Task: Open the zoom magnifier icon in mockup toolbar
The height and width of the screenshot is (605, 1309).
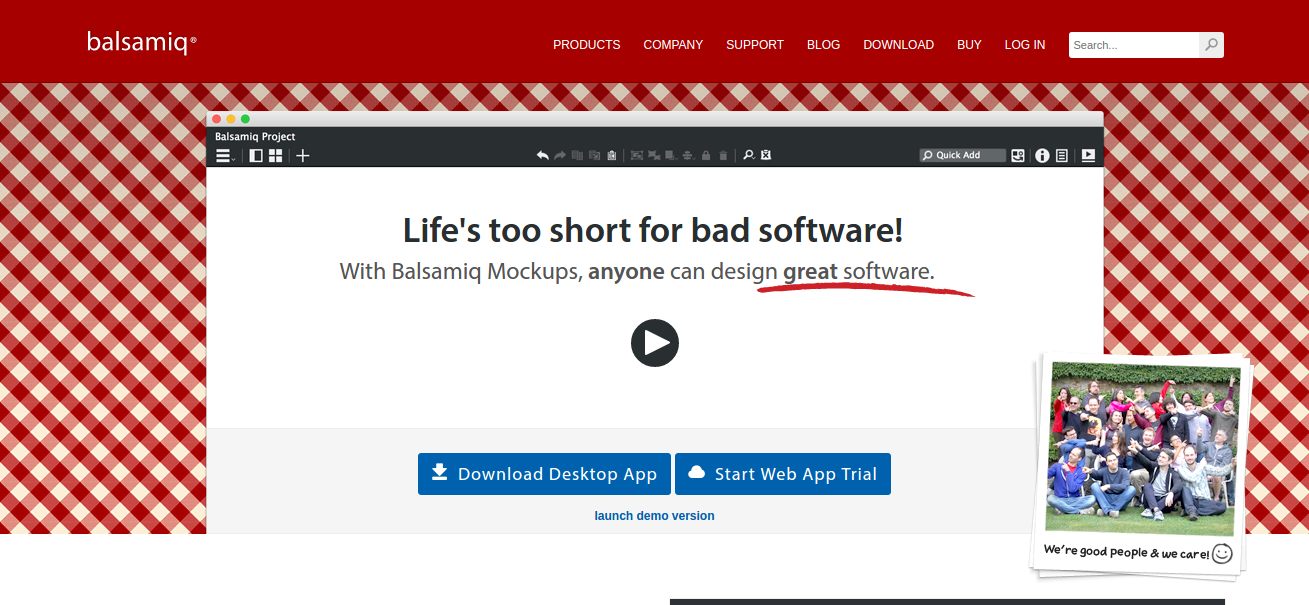Action: pyautogui.click(x=748, y=155)
